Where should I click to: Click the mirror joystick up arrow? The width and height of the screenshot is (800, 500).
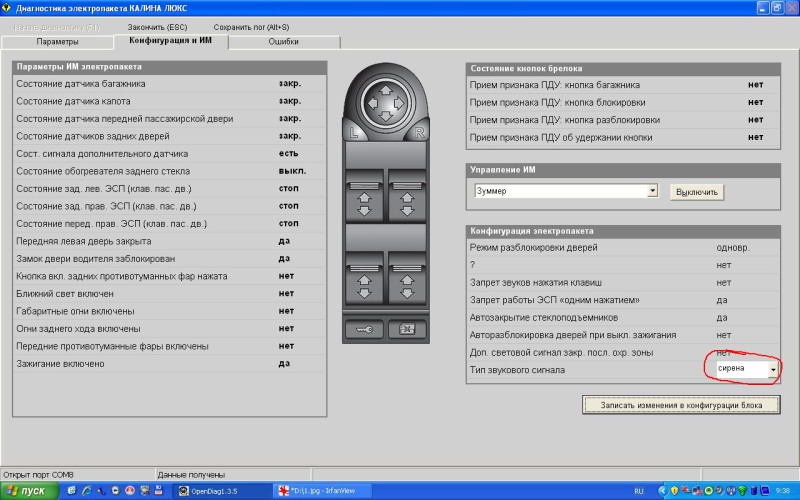(386, 90)
